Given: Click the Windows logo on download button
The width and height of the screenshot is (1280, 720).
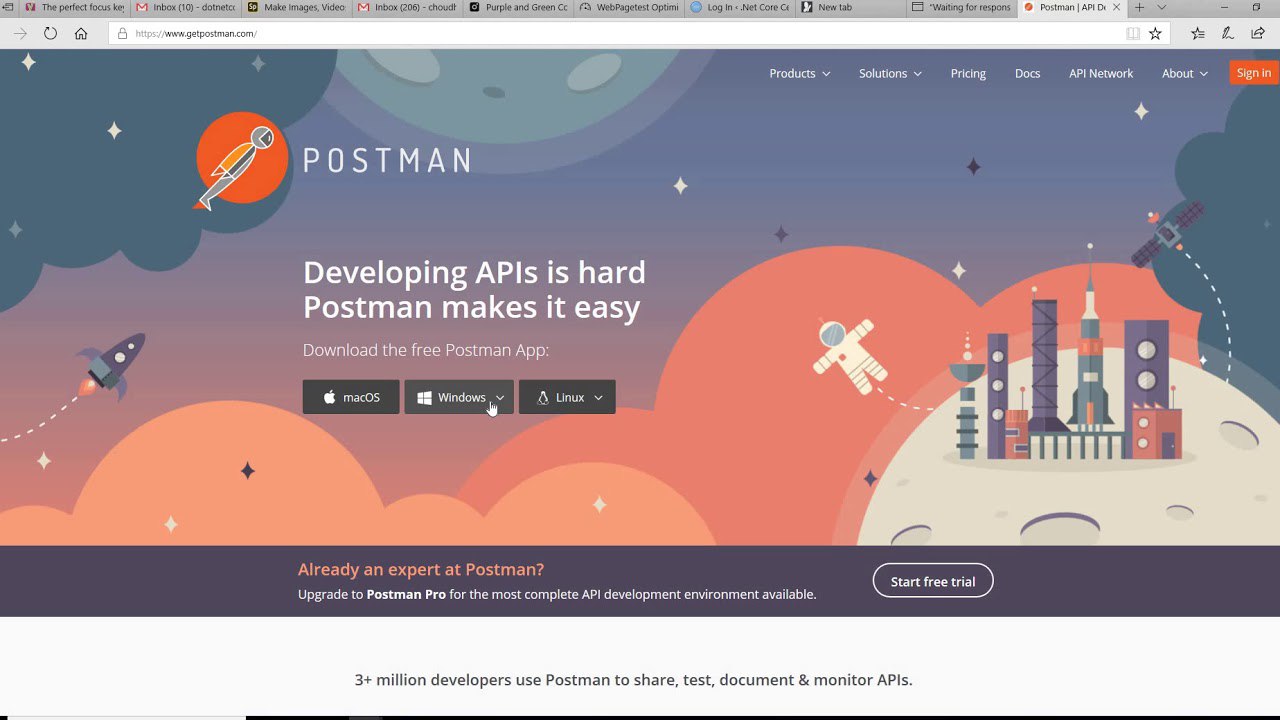Looking at the screenshot, I should 424,398.
